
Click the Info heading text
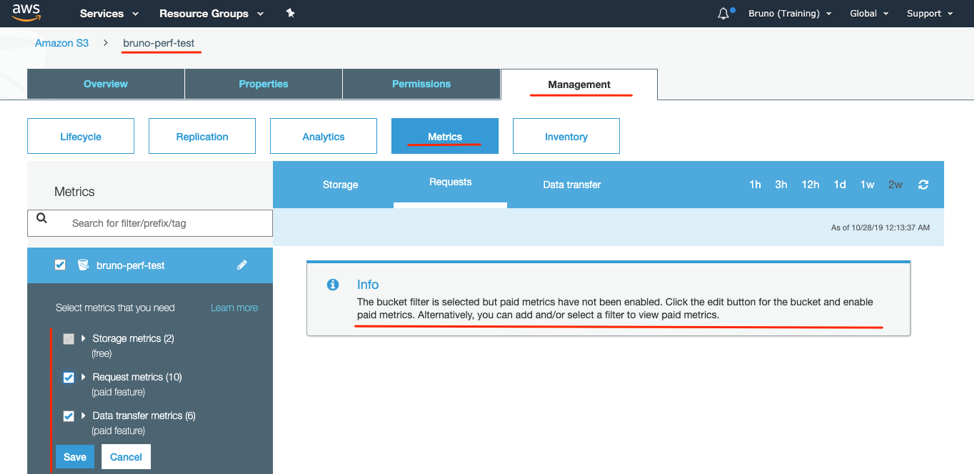coord(368,285)
